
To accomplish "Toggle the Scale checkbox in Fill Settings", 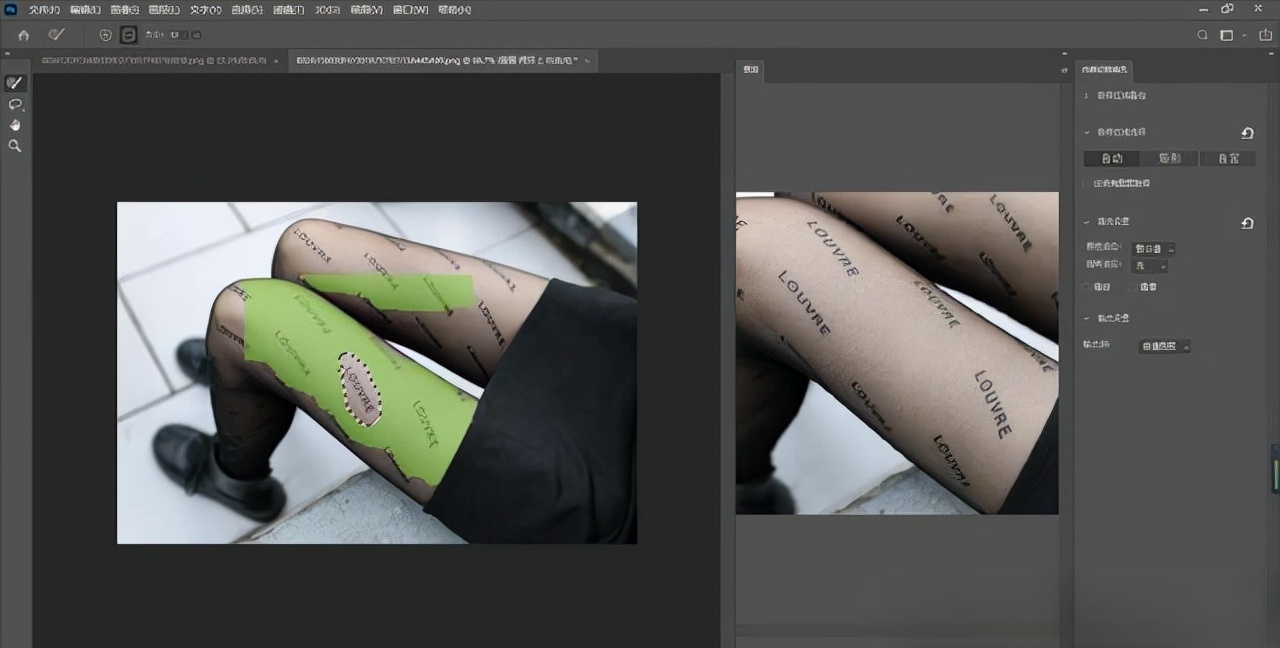I will coord(1087,287).
